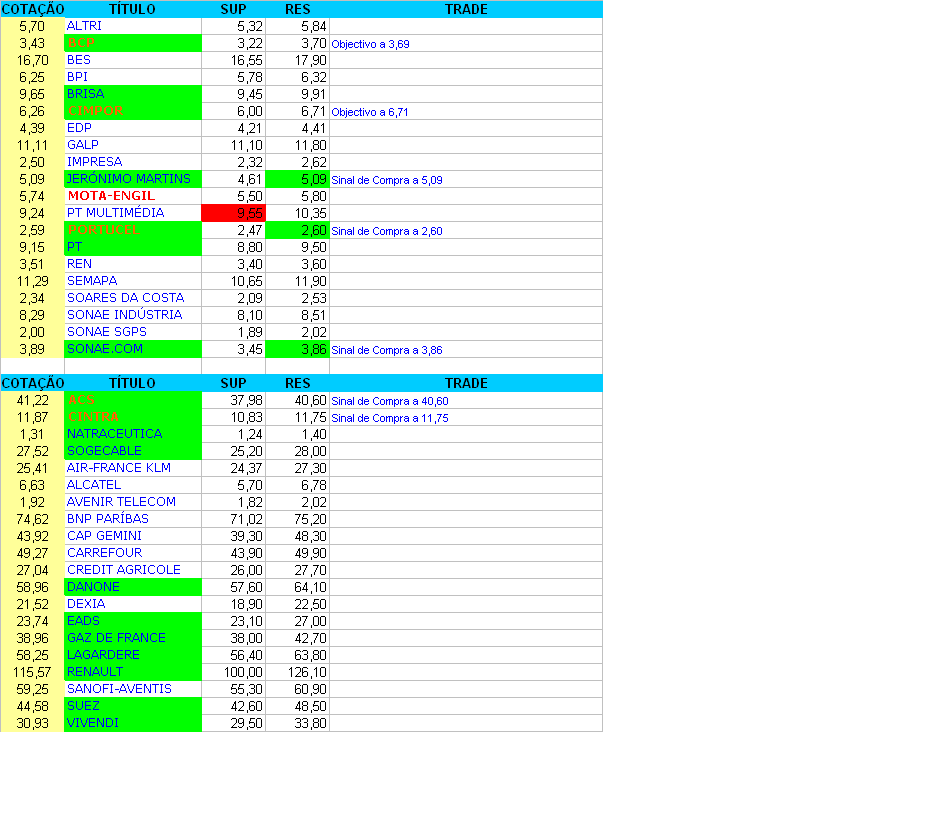Select the MOTA-ENGIL title cell
The height and width of the screenshot is (821, 945).
(x=133, y=196)
